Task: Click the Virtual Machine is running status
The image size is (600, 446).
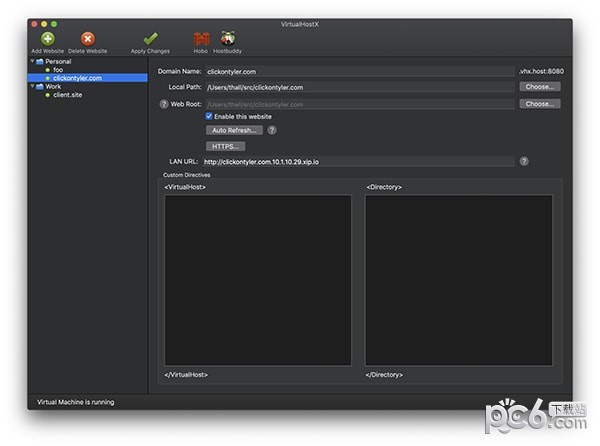Action: 75,402
